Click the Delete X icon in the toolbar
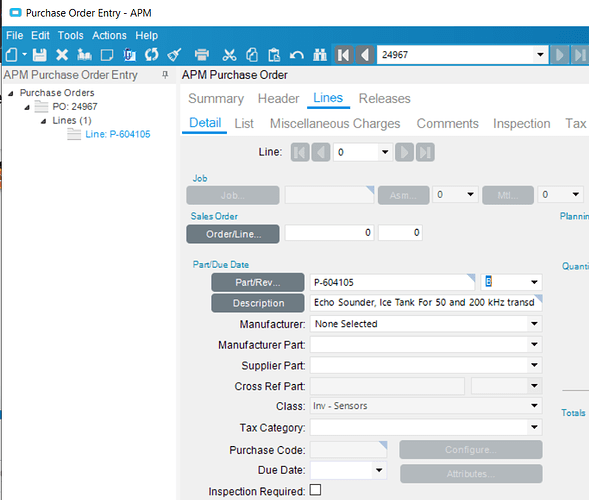 (62, 55)
